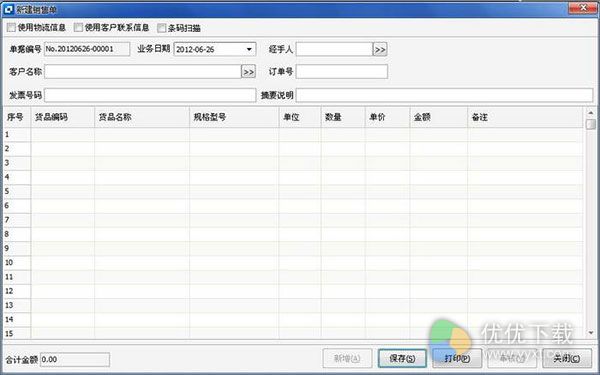This screenshot has height=375, width=600.
Task: Click the 货品编码 cell in row 1
Action: click(x=63, y=135)
